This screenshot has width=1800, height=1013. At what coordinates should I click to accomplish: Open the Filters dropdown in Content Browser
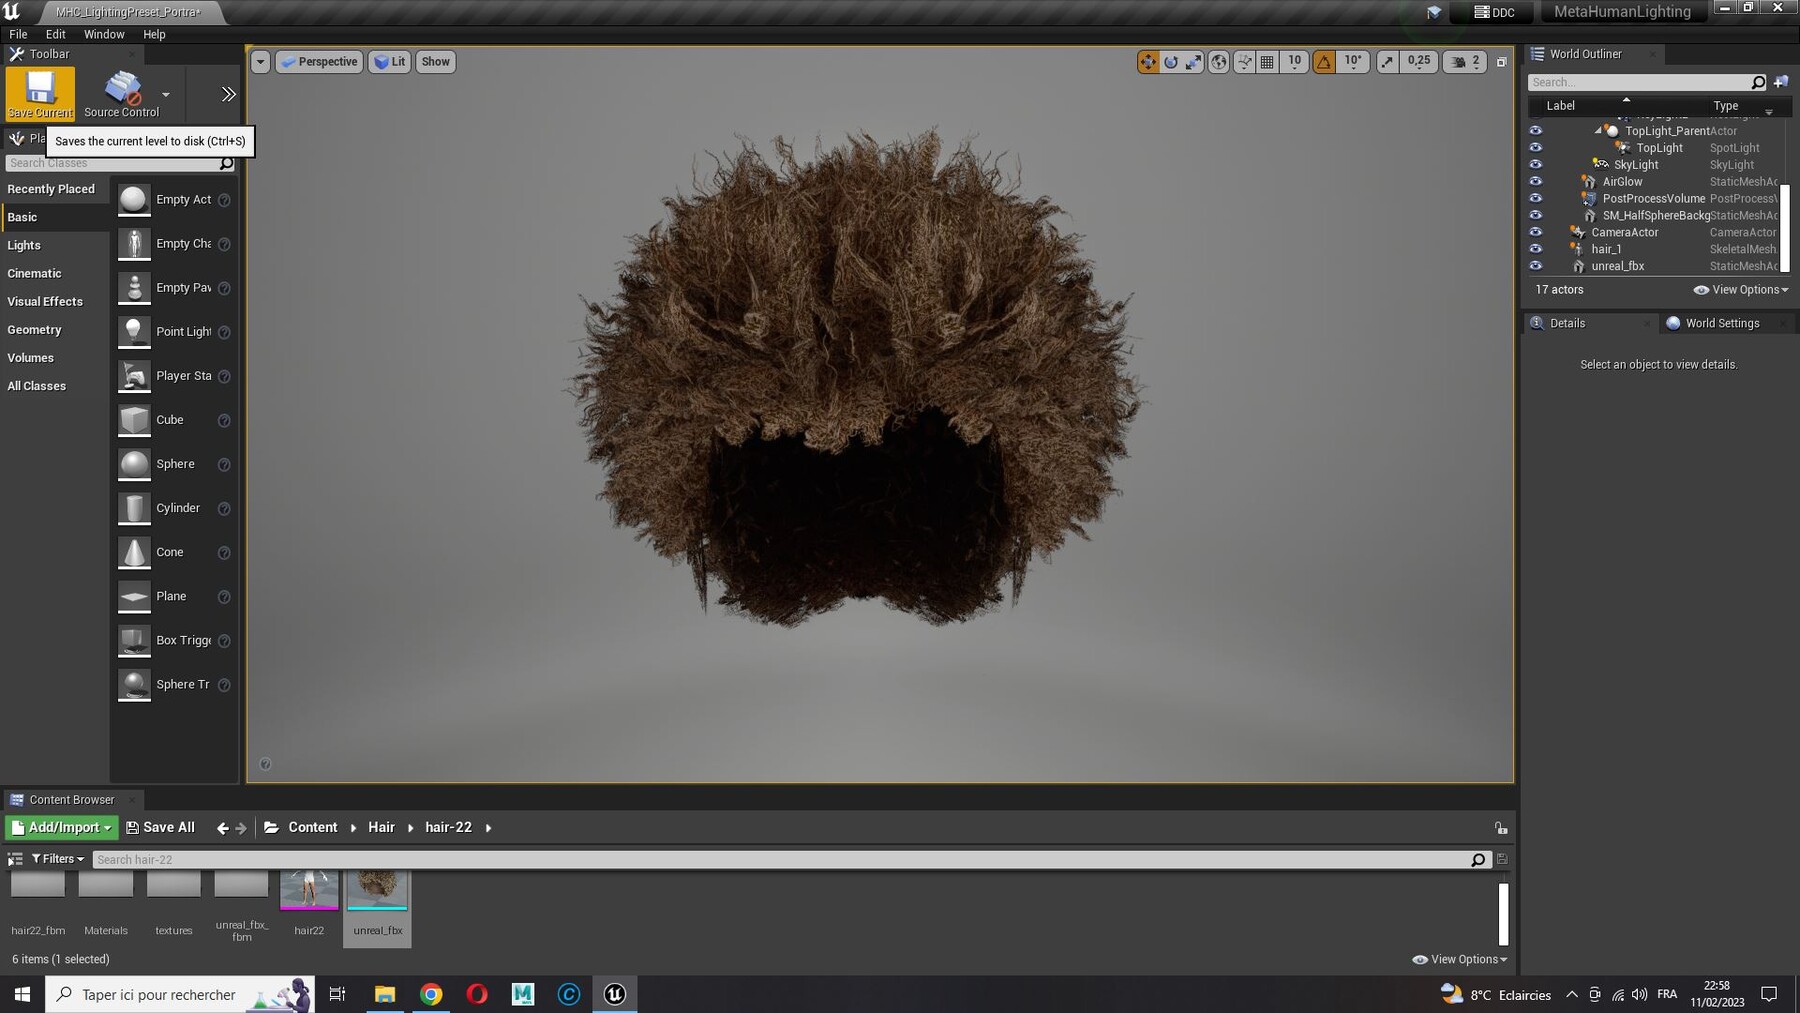[x=57, y=859]
